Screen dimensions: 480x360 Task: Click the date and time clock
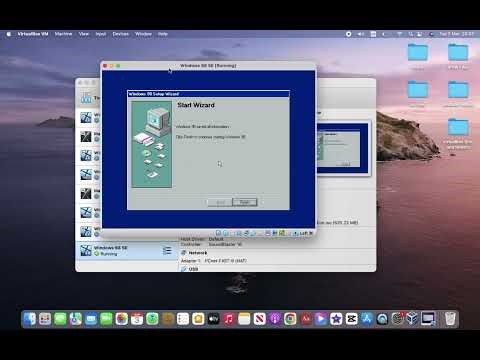[x=456, y=34]
